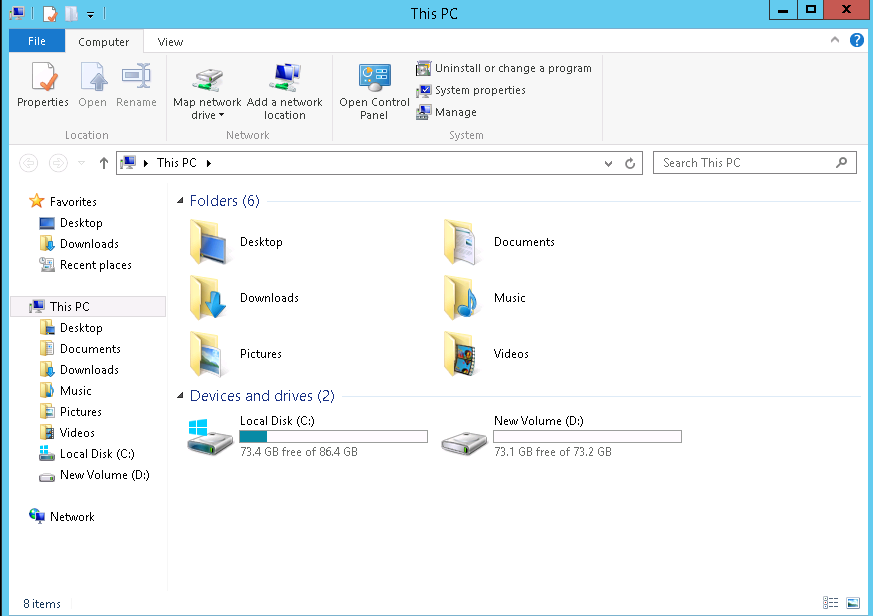Image resolution: width=873 pixels, height=616 pixels.
Task: Expand the breadcrumb arrow after This PC
Action: point(209,163)
